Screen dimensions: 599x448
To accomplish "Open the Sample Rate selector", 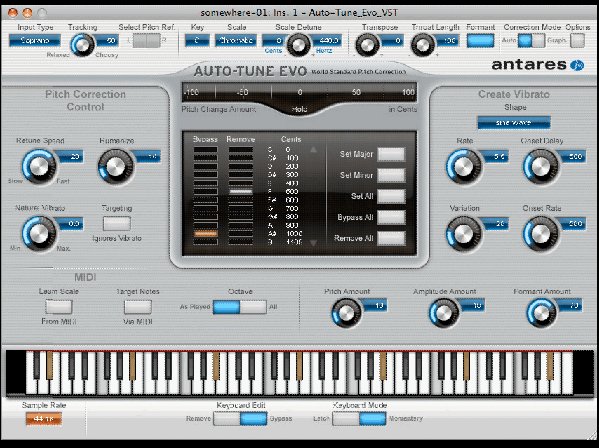I will [44, 419].
